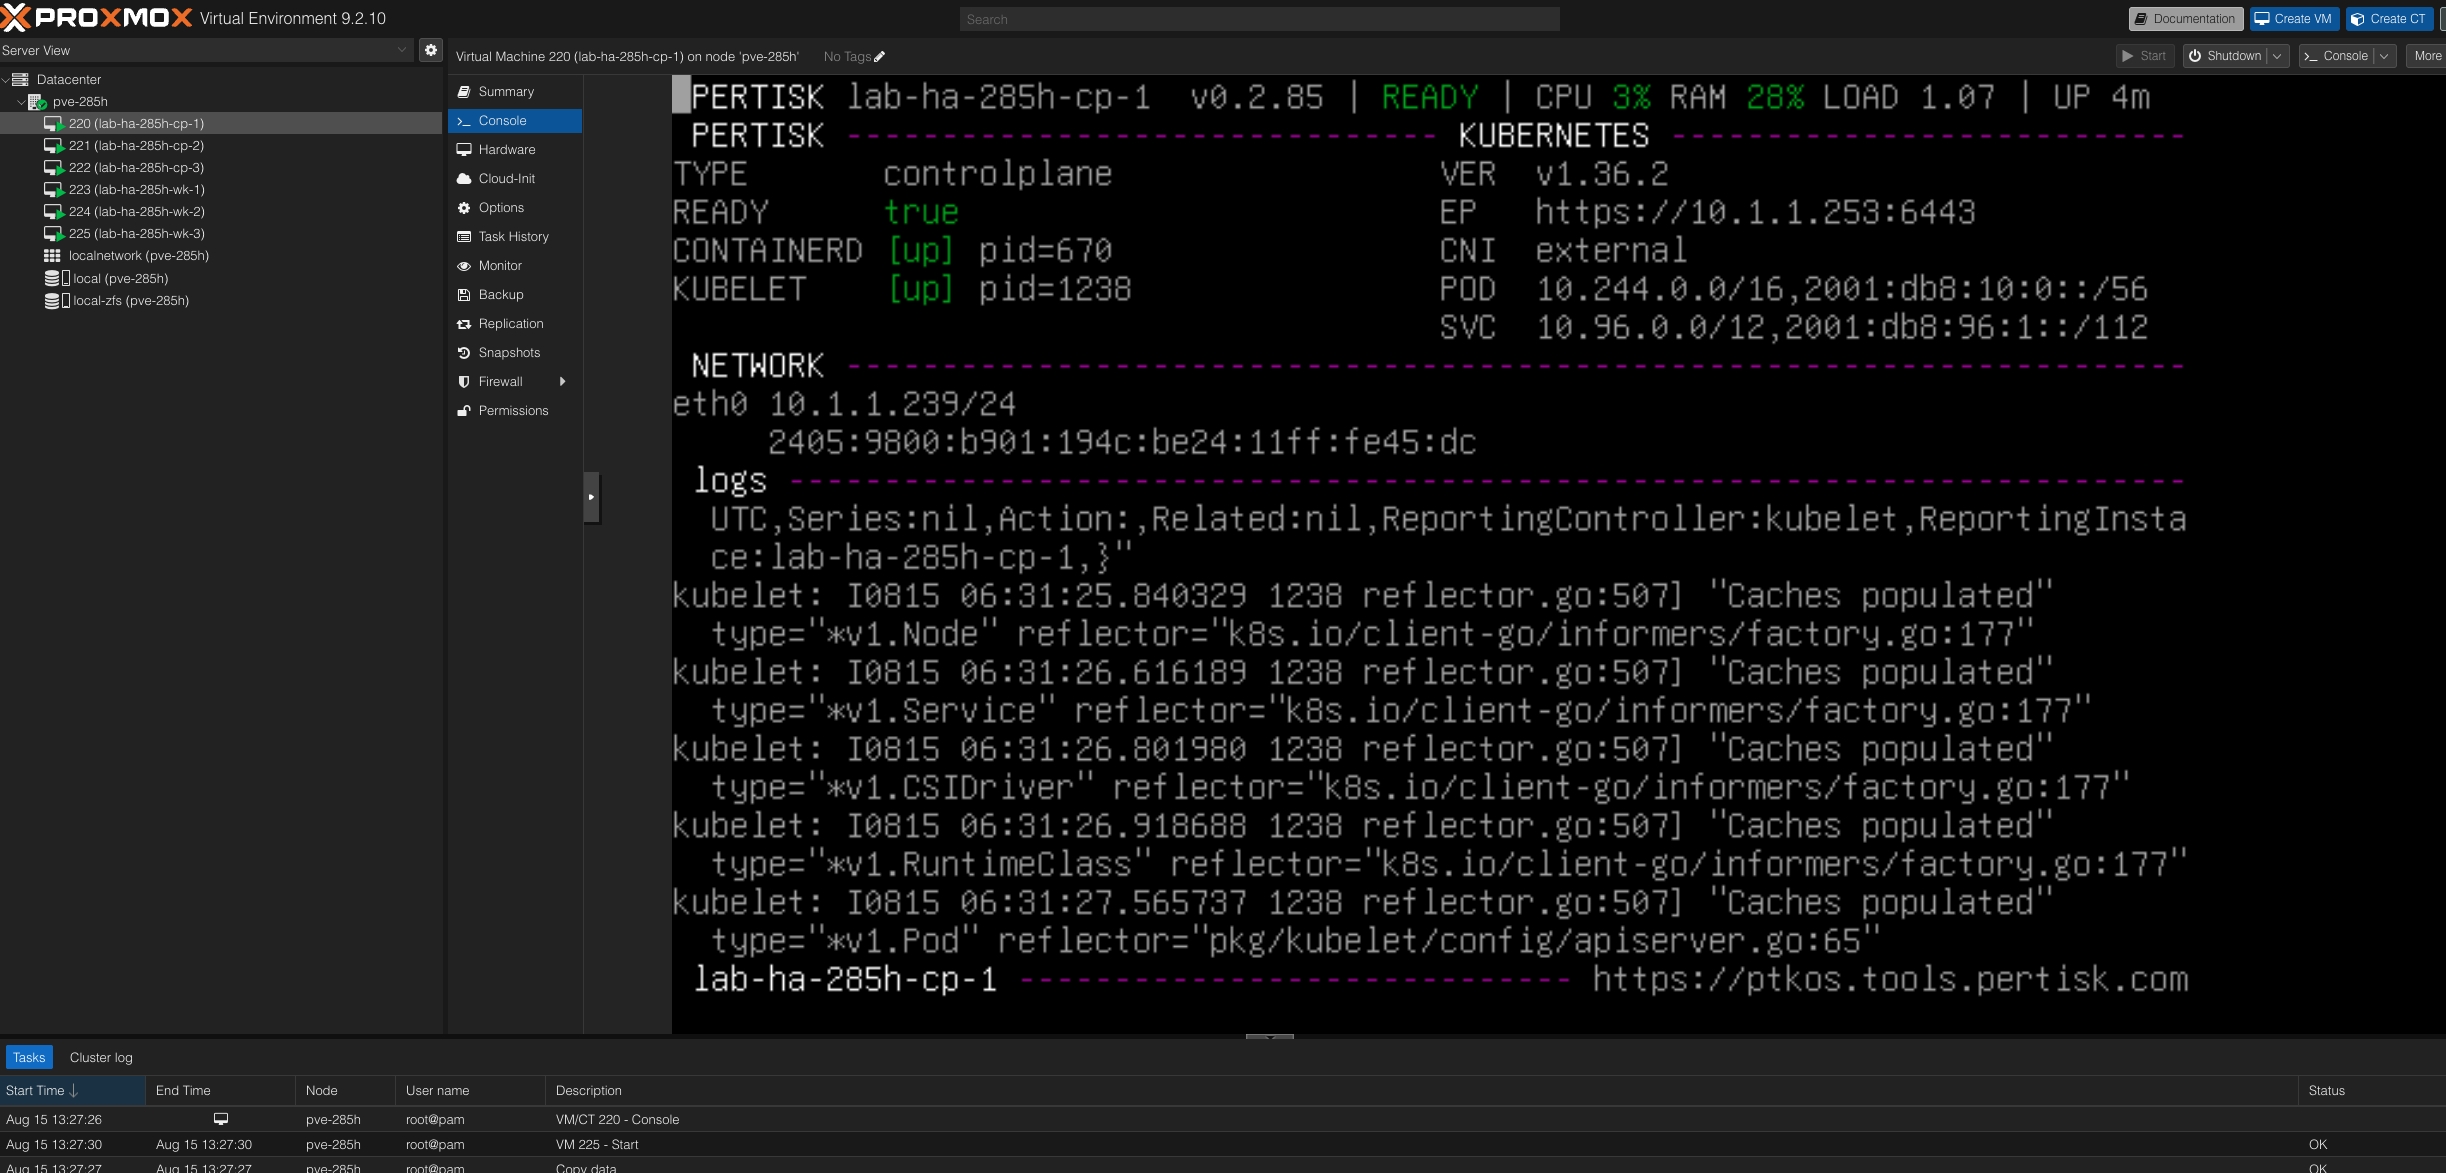
Task: Switch to the Tasks tab
Action: [x=29, y=1057]
